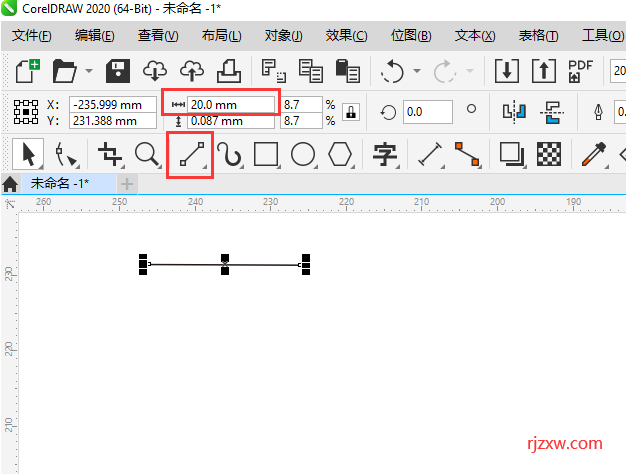
Task: Select the Transparency checkerboard tool
Action: 549,154
